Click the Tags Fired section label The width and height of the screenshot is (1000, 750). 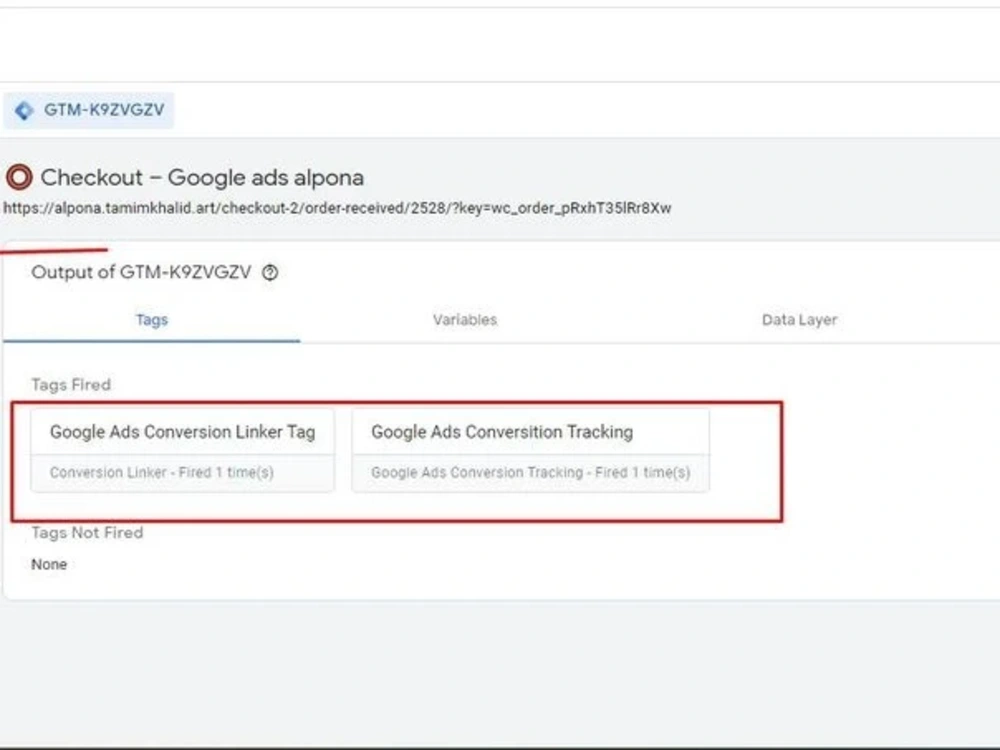71,385
